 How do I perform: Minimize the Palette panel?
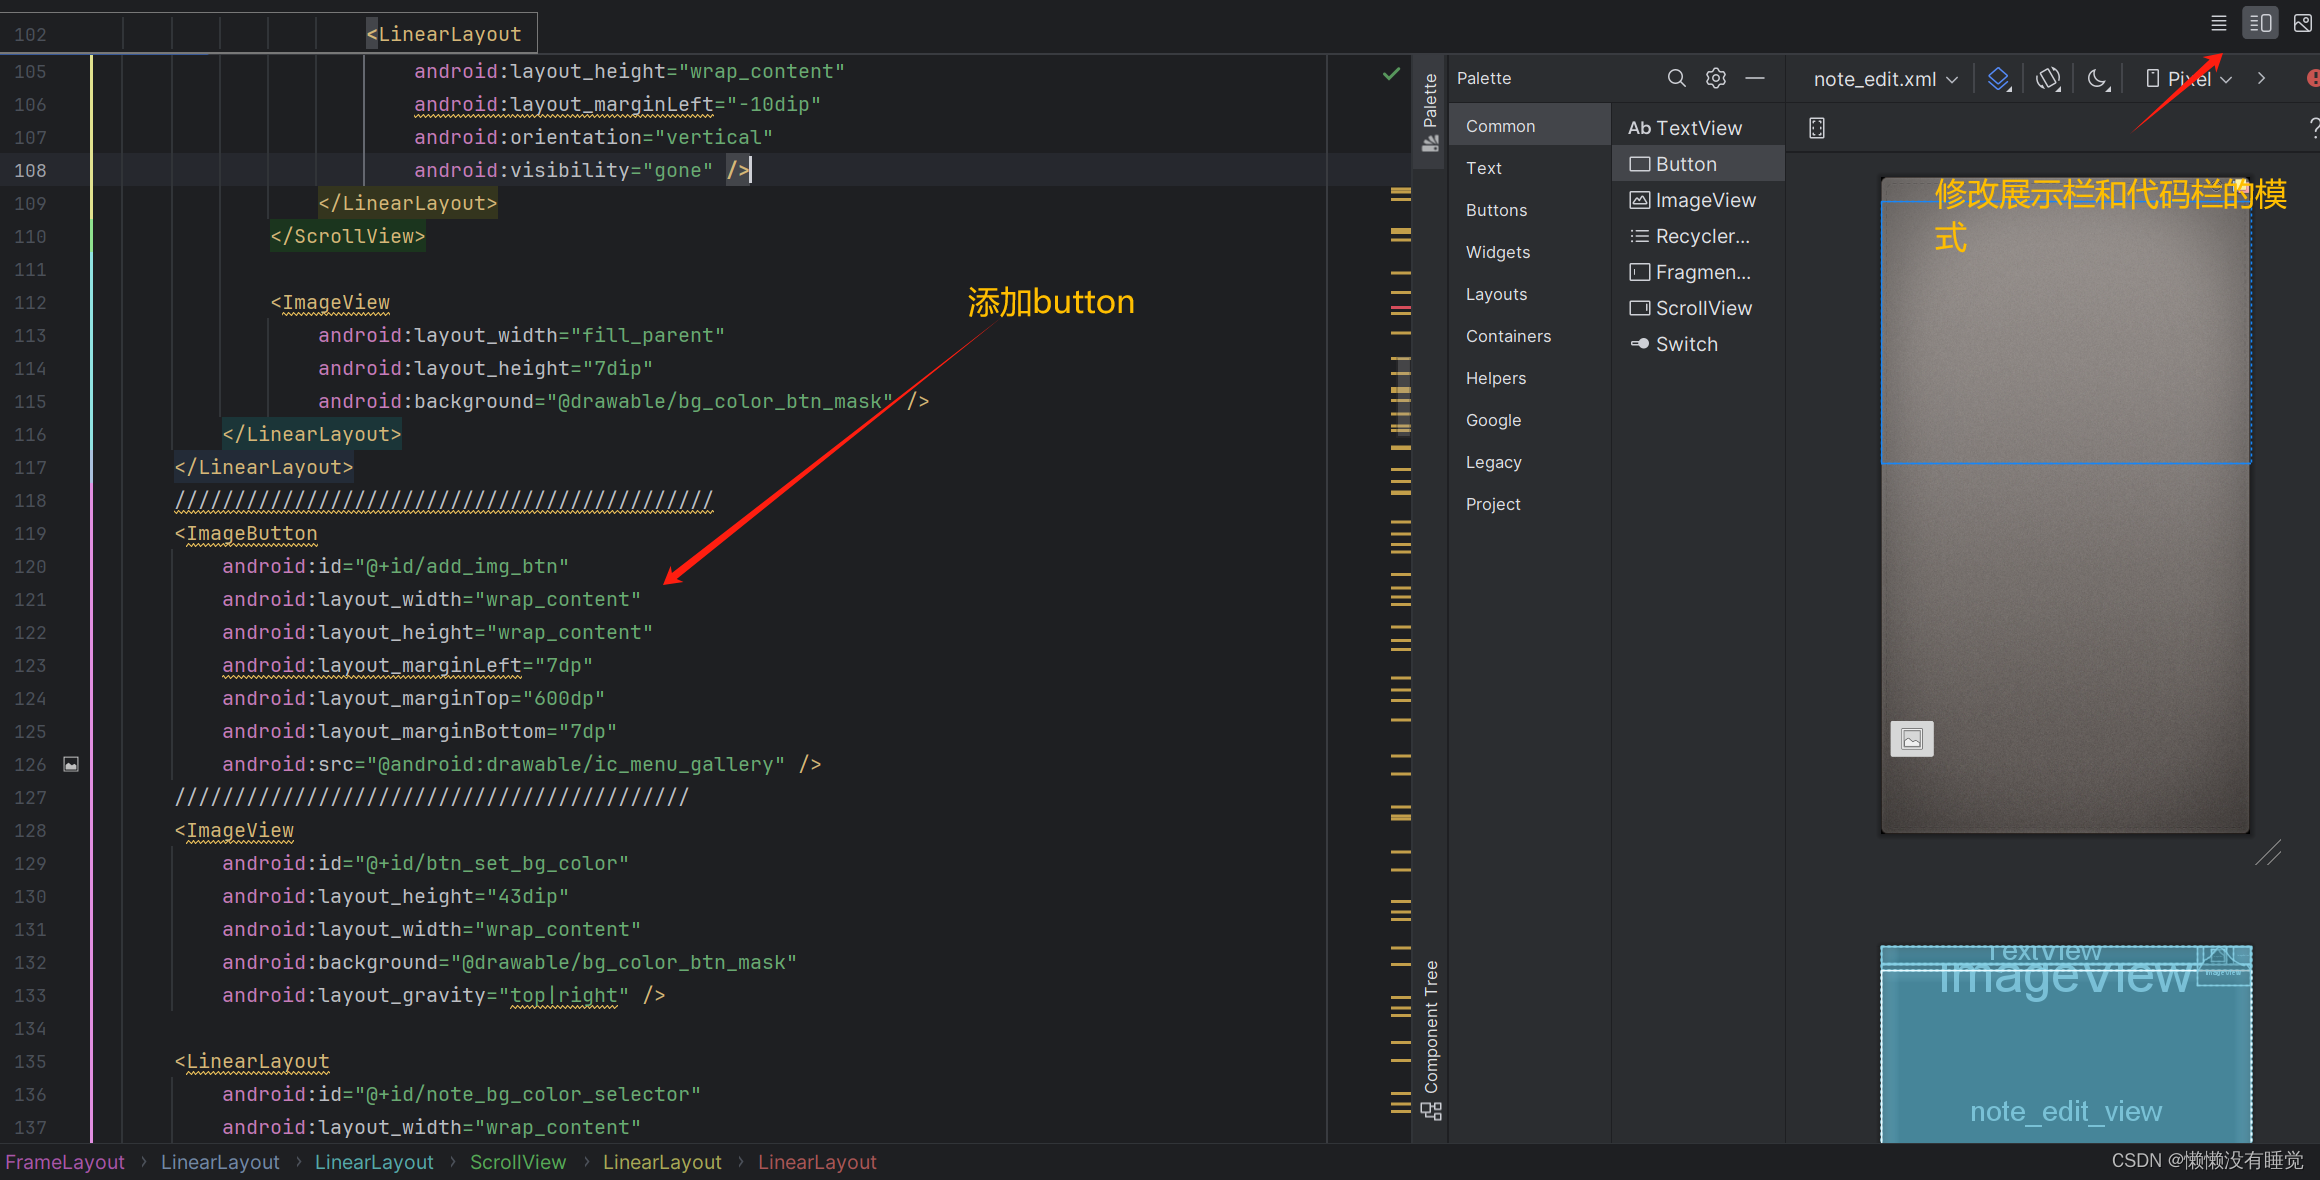(1755, 78)
